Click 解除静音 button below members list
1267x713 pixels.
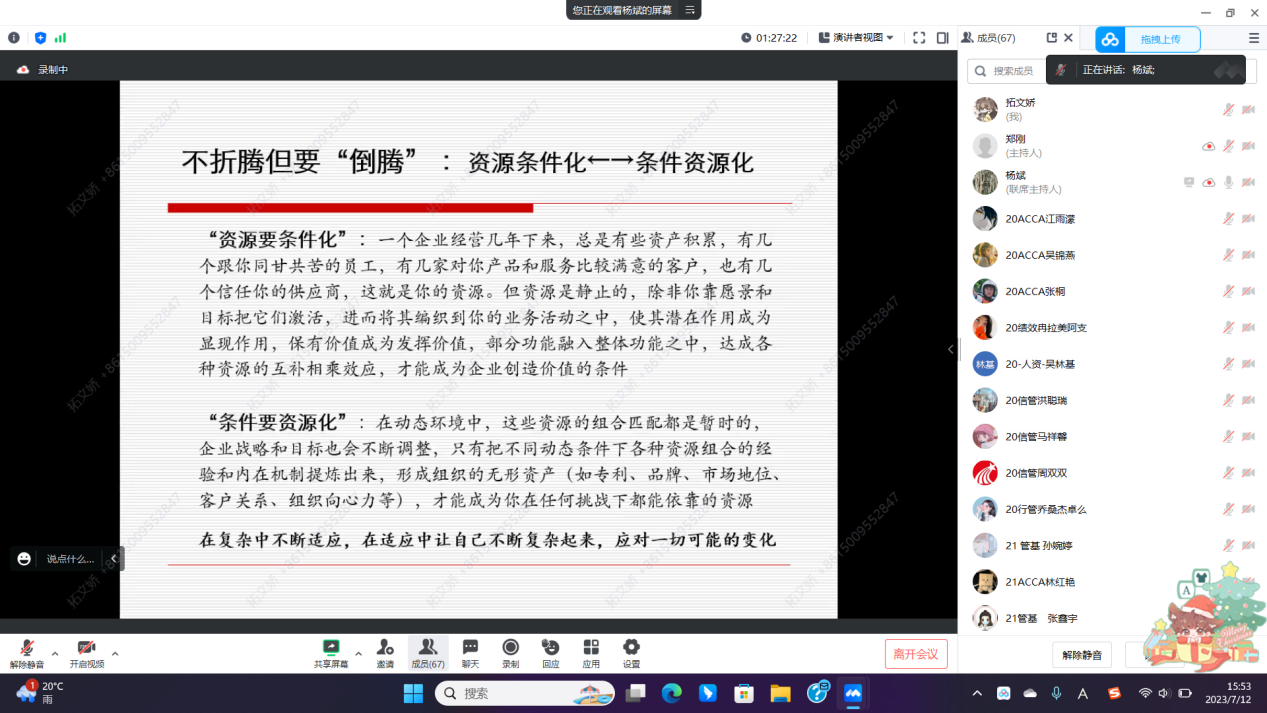tap(1082, 655)
